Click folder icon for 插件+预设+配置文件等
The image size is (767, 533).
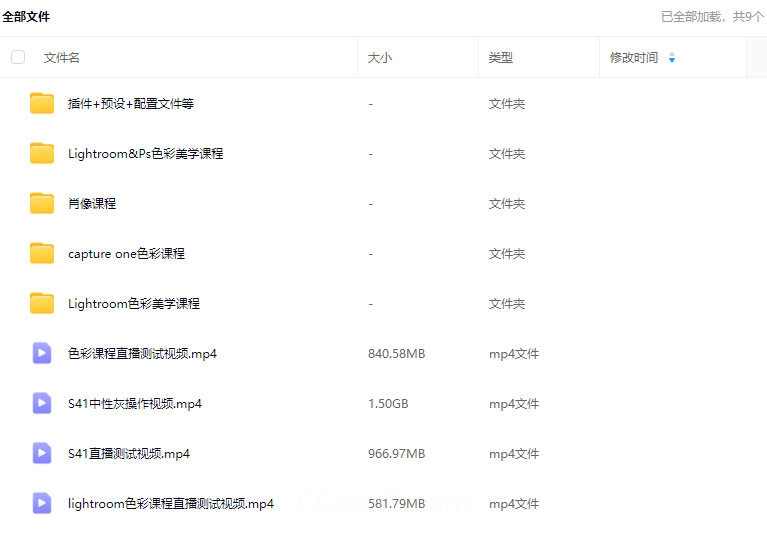[42, 103]
